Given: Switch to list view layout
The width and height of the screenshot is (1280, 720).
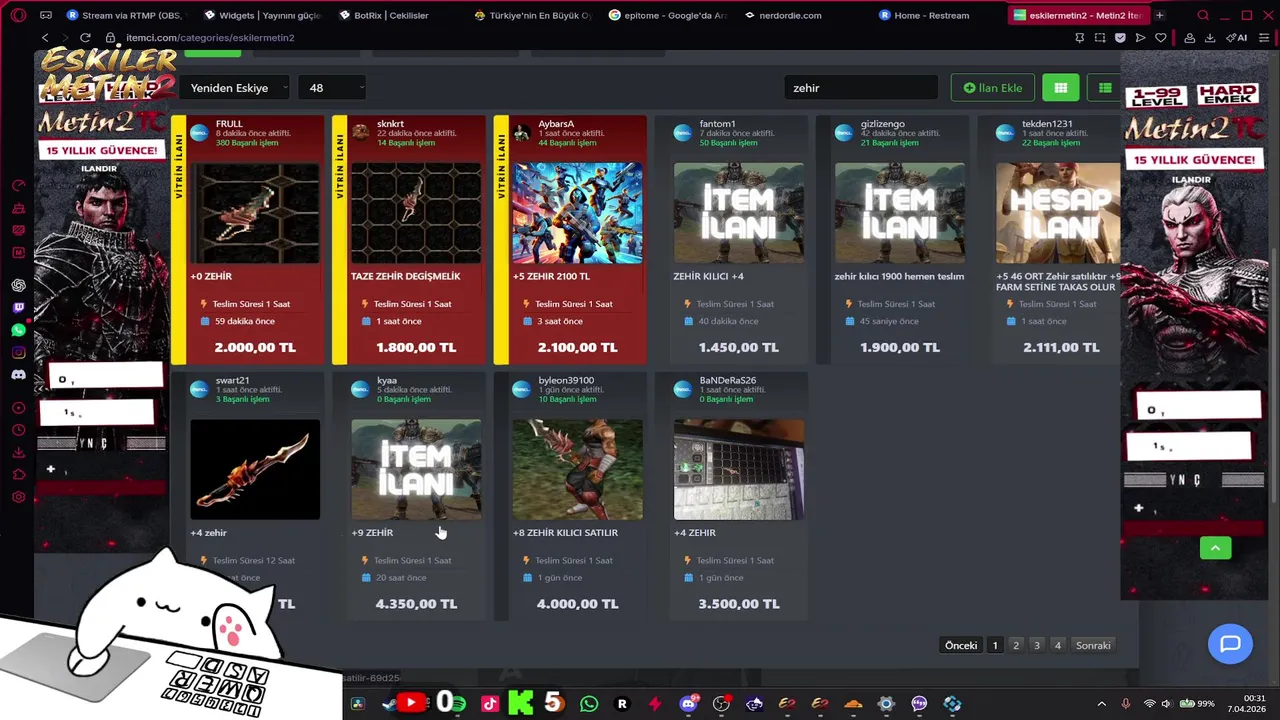Looking at the screenshot, I should coord(1105,88).
